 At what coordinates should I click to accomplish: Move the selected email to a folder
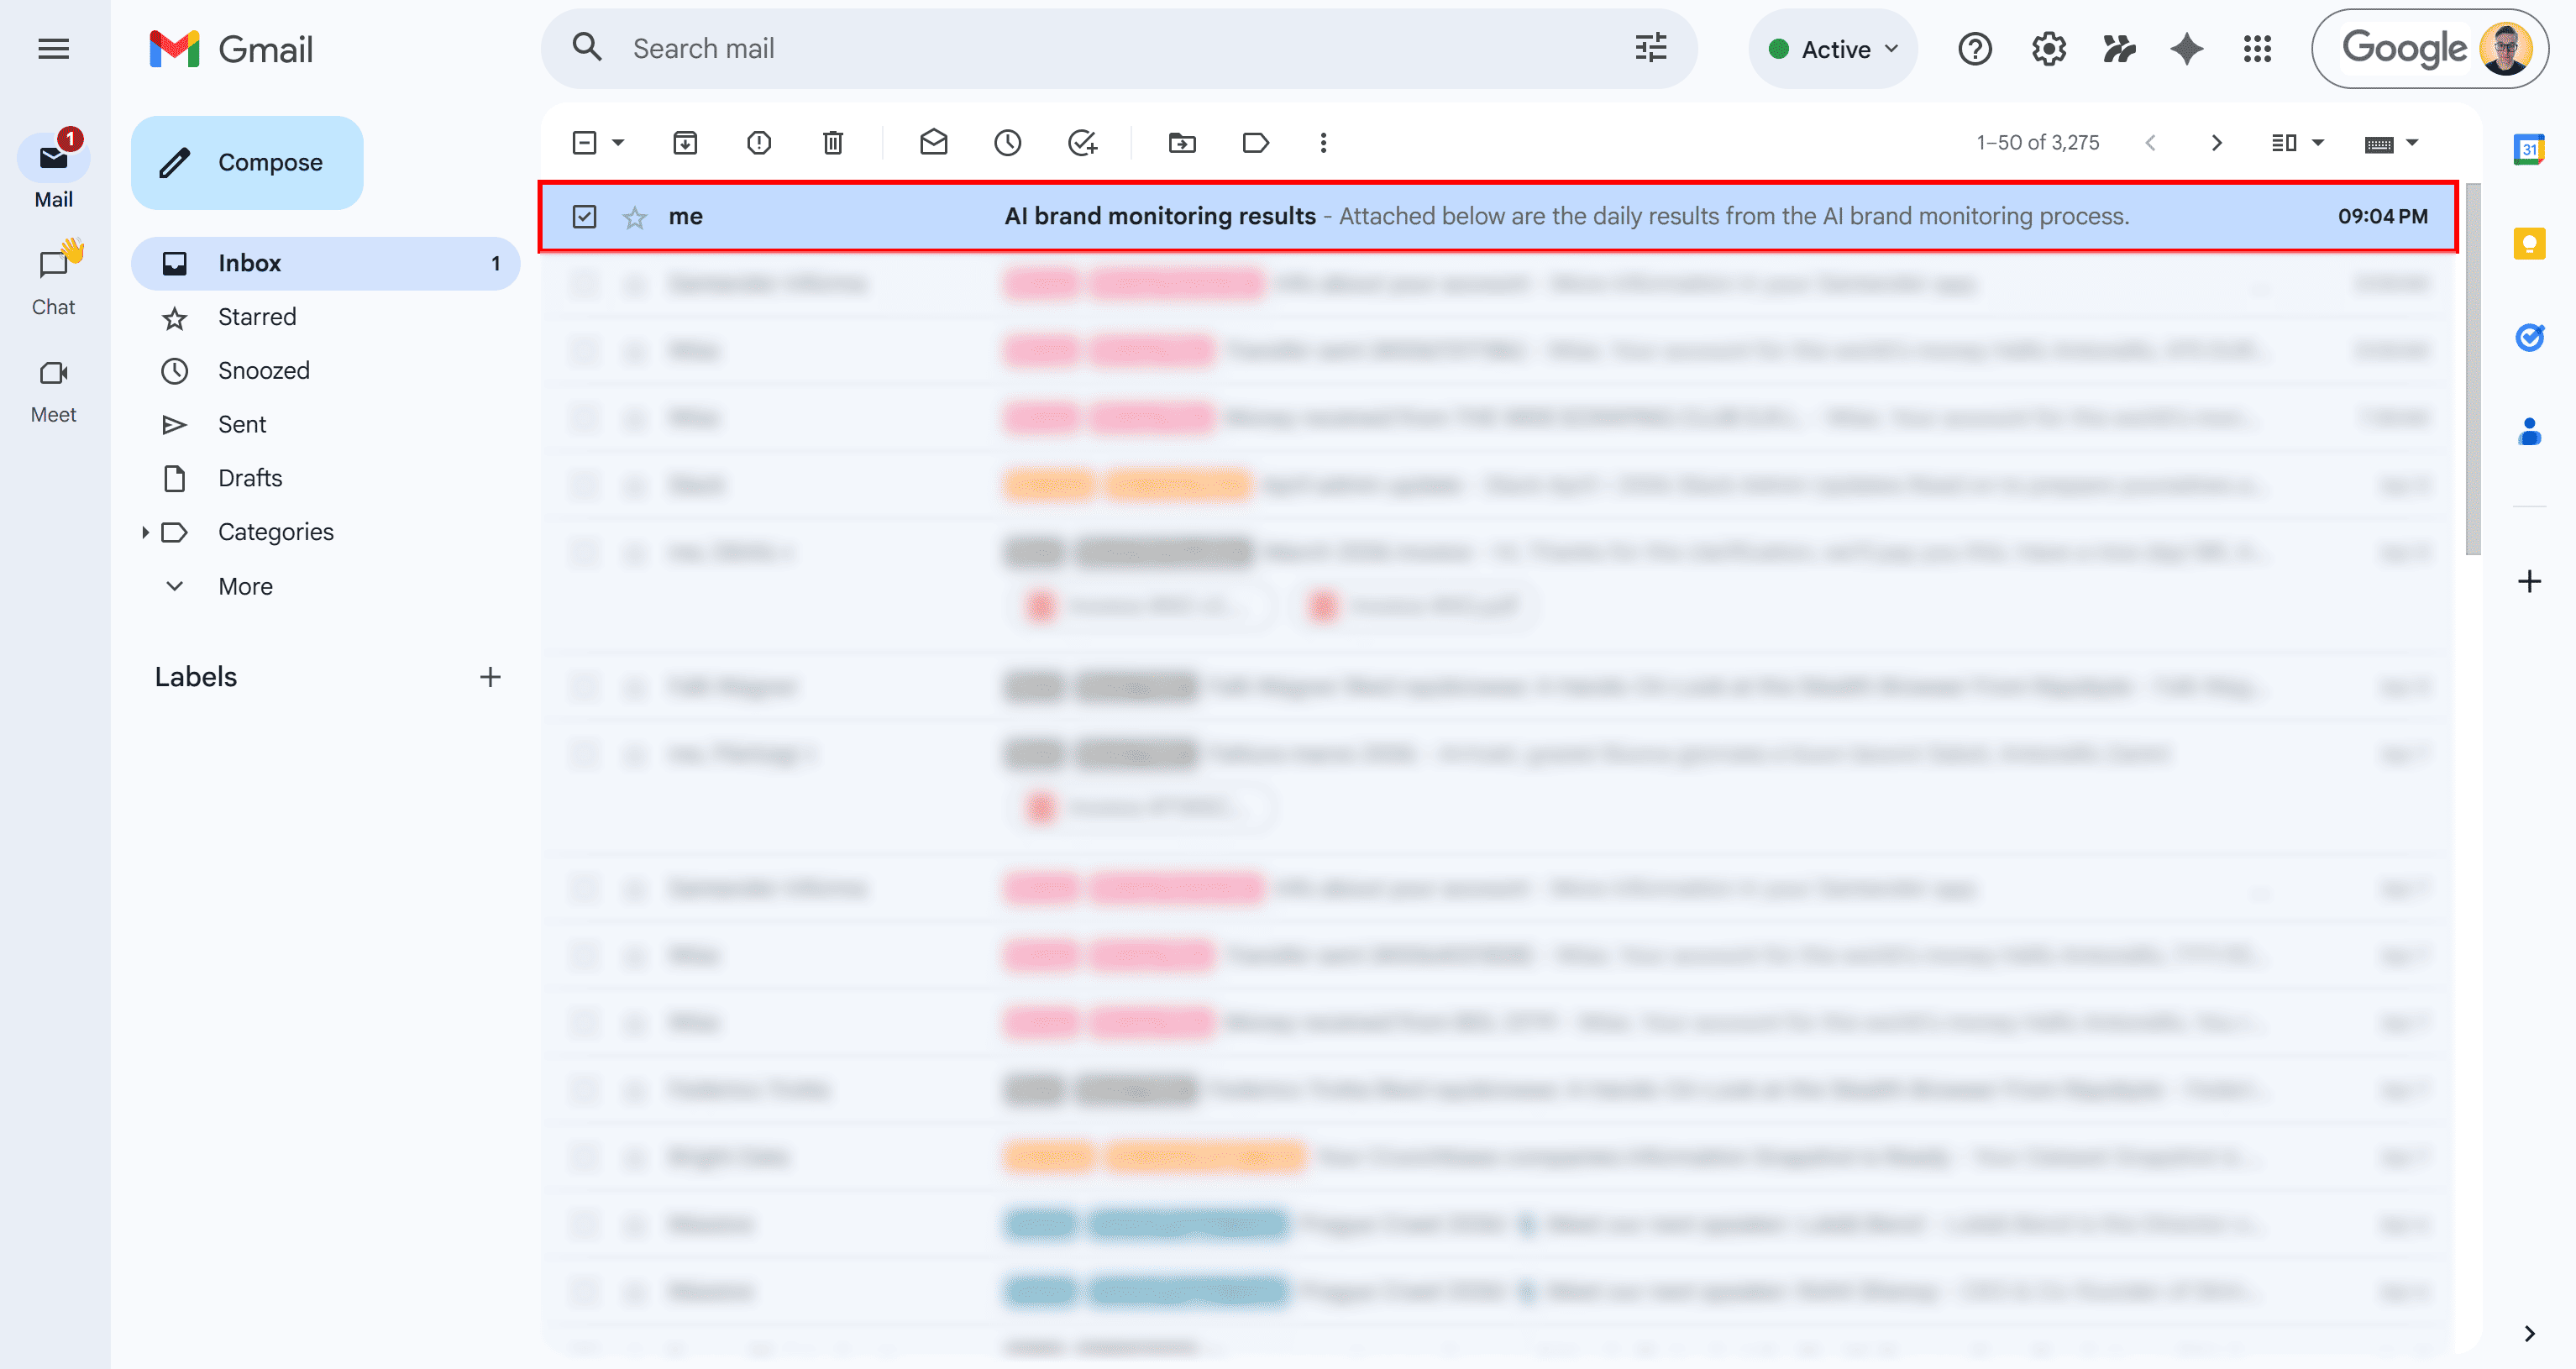click(x=1181, y=142)
